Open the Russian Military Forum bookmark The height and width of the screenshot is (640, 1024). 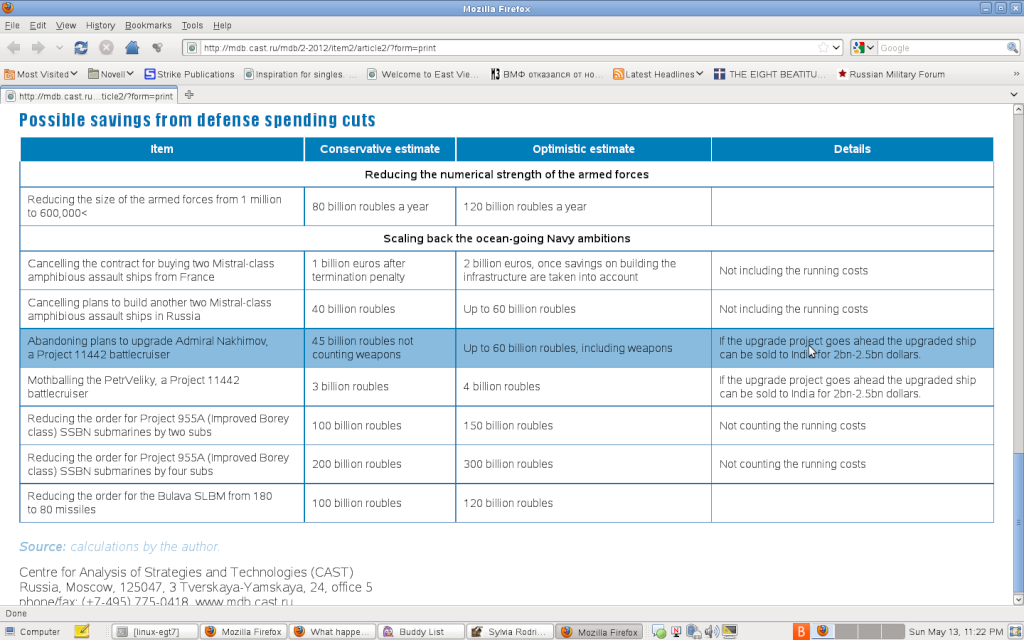click(x=891, y=74)
